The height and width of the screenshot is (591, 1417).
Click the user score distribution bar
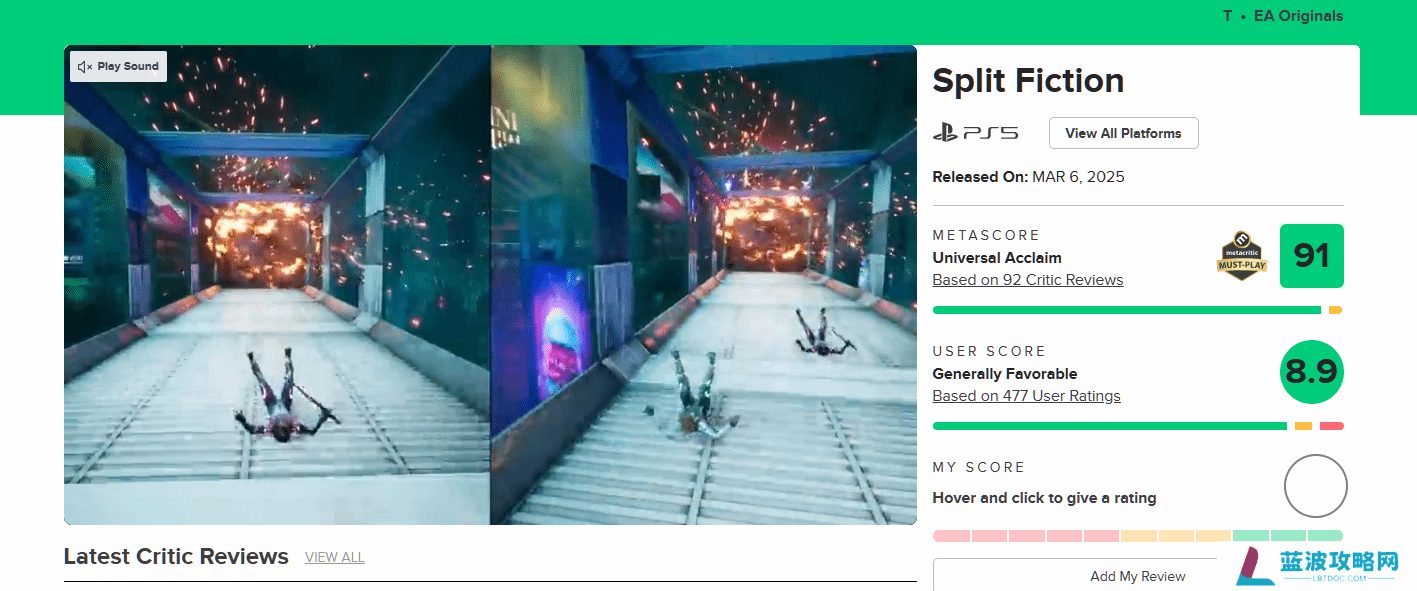click(1138, 426)
